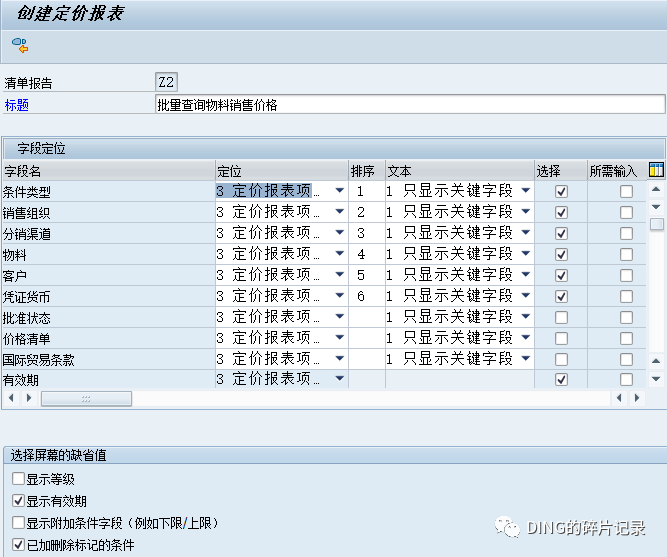The height and width of the screenshot is (557, 667).
Task: Uncheck 已加删除标记的条件 checkbox
Action: point(18,544)
